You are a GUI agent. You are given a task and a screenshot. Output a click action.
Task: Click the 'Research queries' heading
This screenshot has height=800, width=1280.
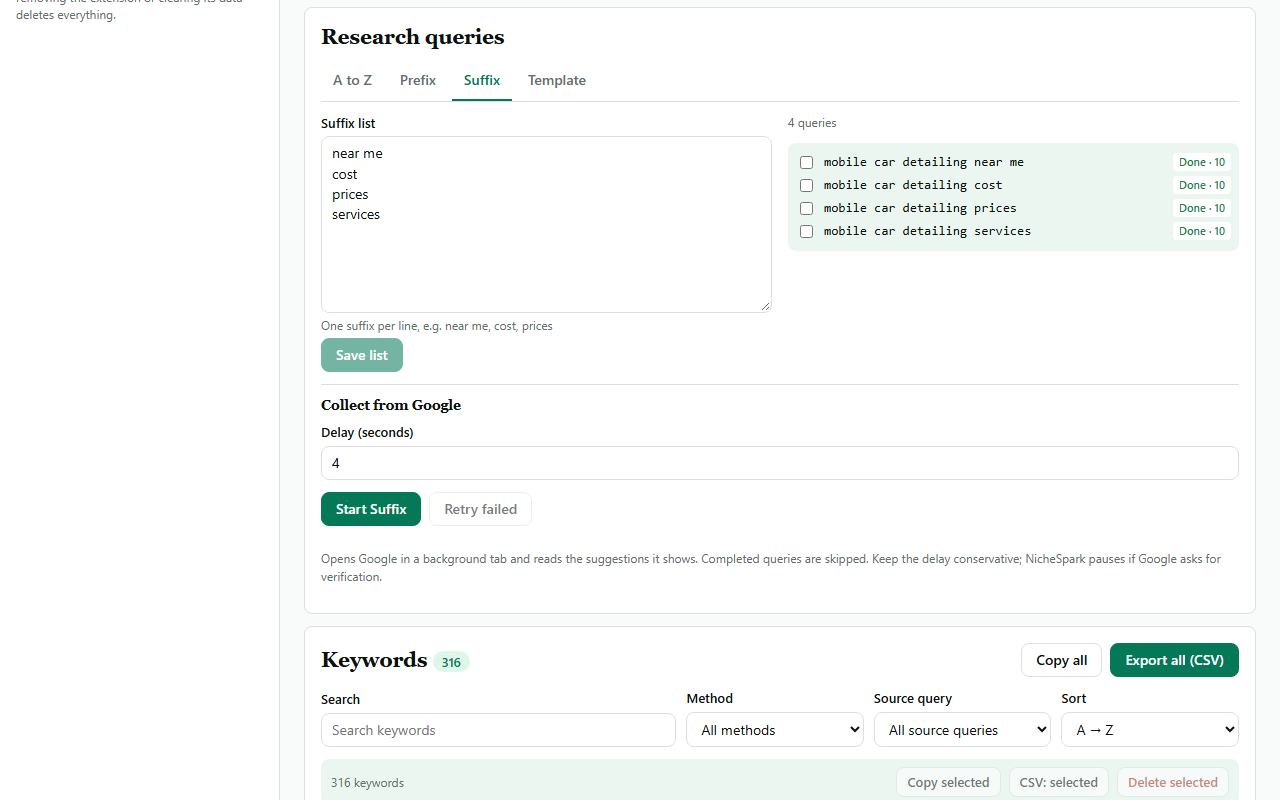click(412, 37)
